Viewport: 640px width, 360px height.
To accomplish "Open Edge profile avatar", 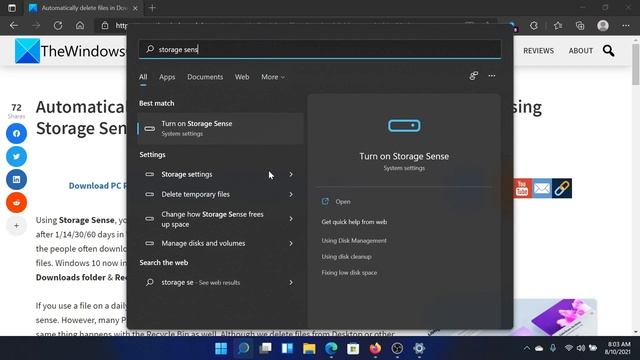I will (603, 25).
